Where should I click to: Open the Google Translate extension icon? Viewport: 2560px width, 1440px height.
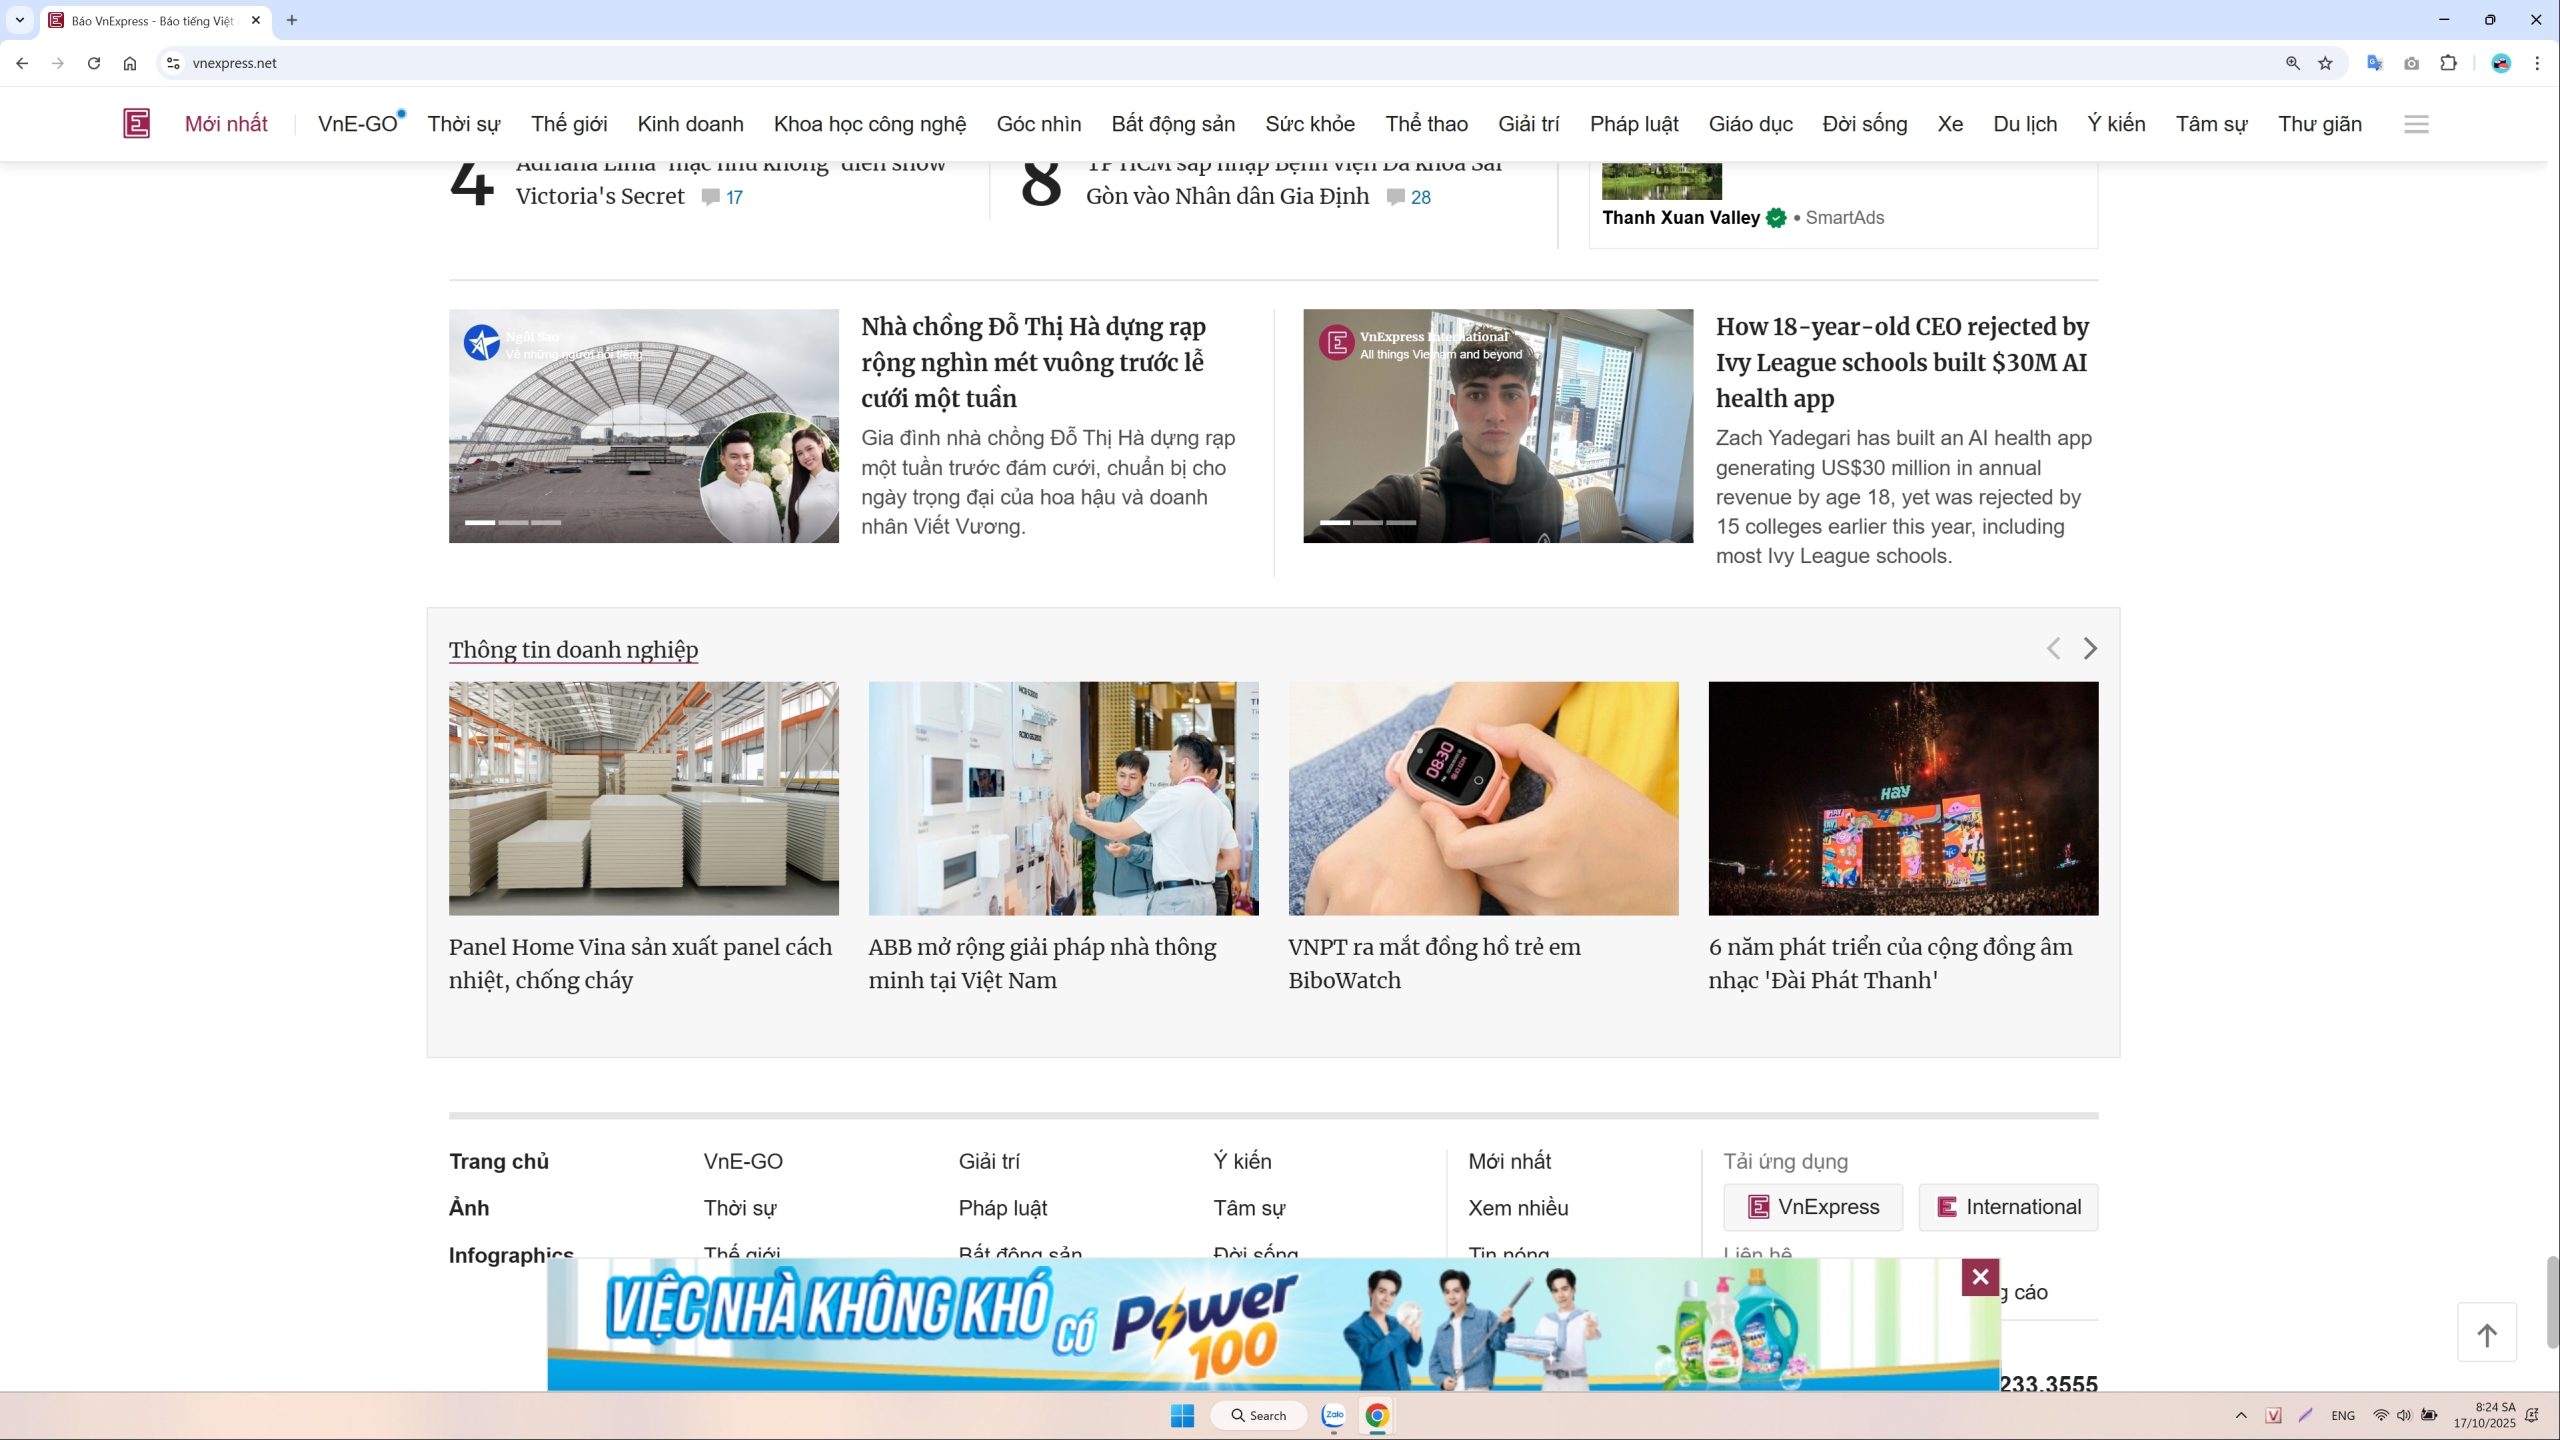click(x=2374, y=63)
